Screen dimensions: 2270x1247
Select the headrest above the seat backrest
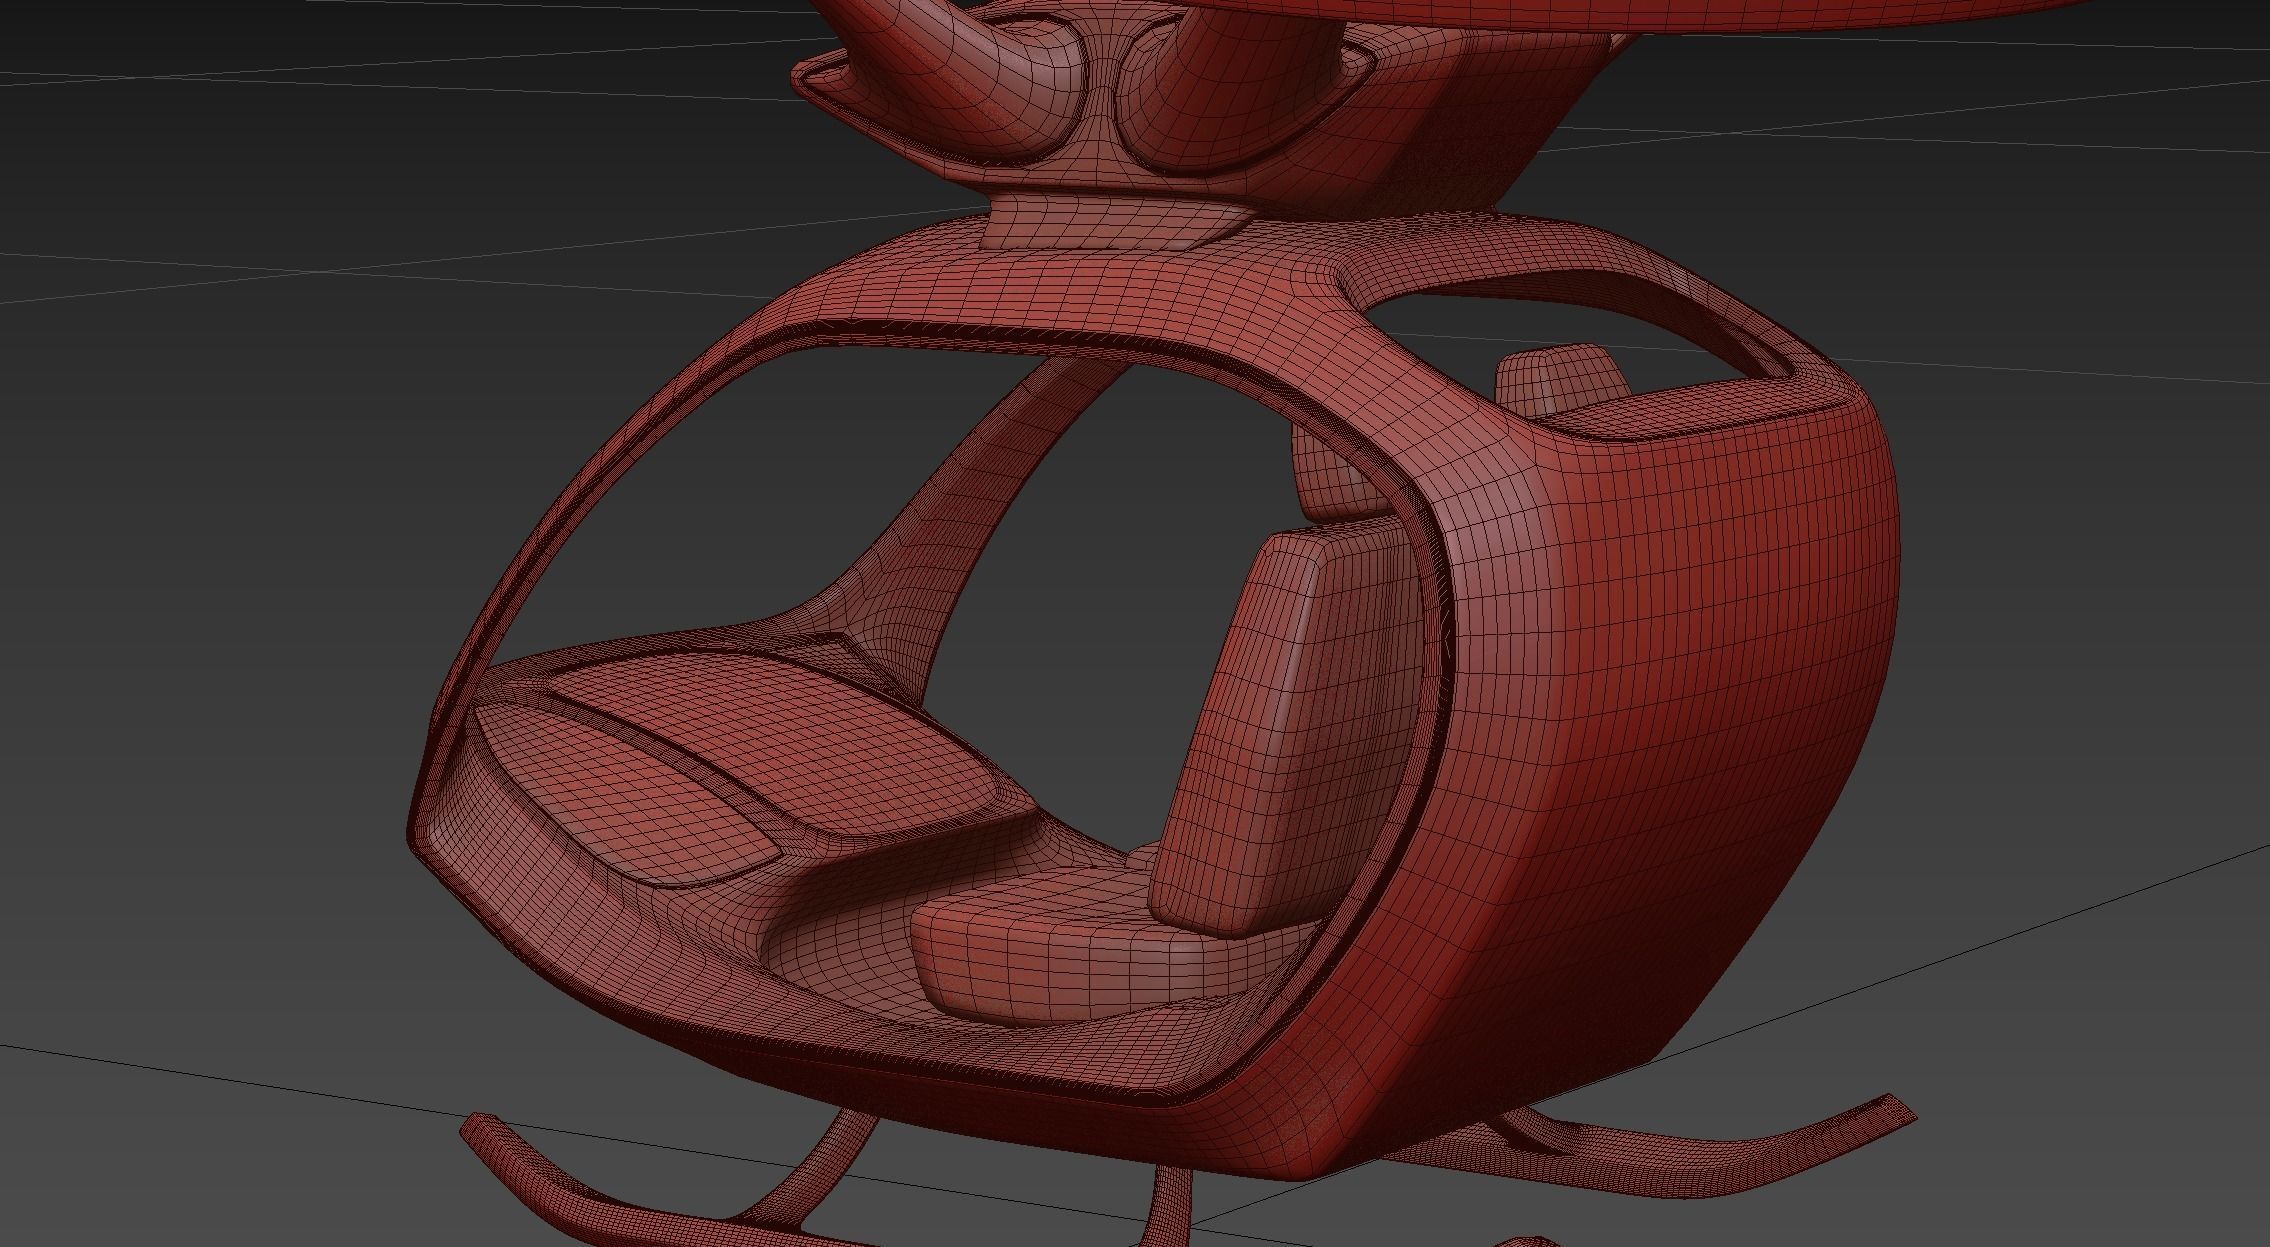[x=1338, y=476]
